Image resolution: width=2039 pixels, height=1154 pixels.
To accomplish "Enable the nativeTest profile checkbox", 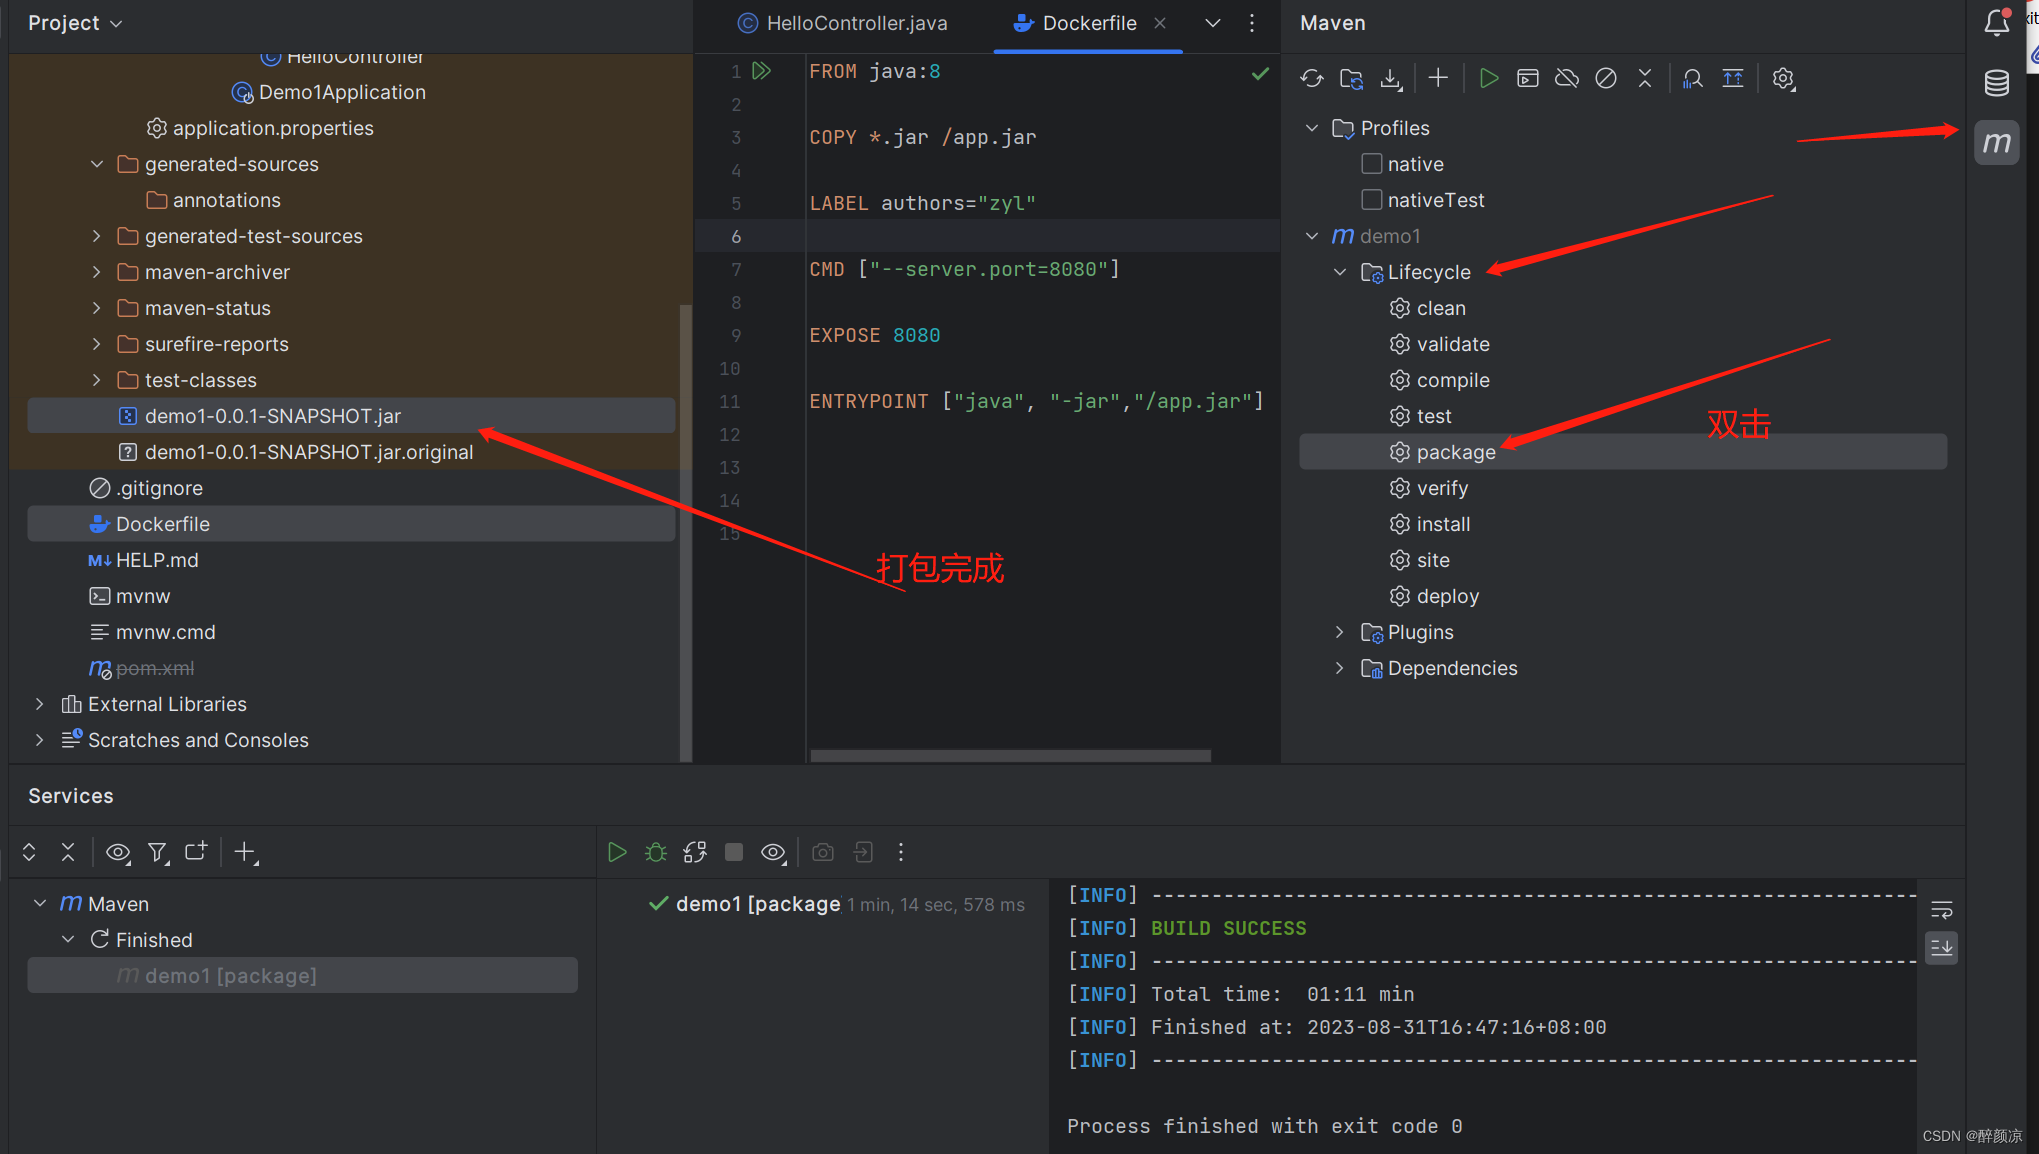I will [1372, 199].
